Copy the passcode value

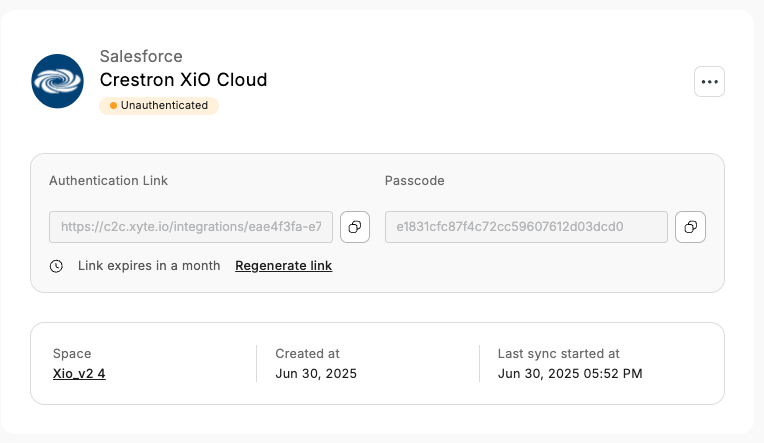point(690,227)
